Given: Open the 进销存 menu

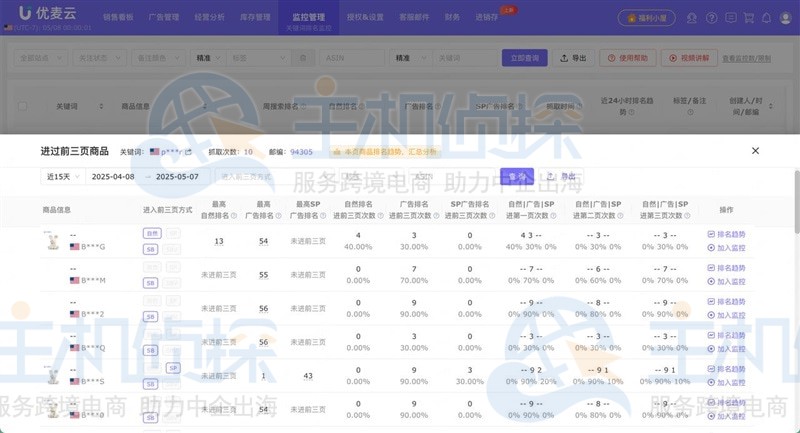Looking at the screenshot, I should [486, 17].
